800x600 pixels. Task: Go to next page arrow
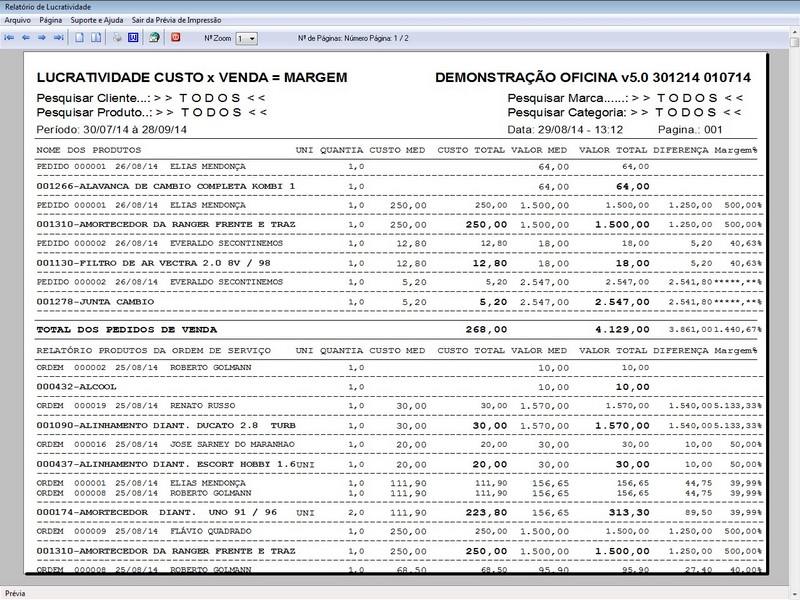(42, 38)
